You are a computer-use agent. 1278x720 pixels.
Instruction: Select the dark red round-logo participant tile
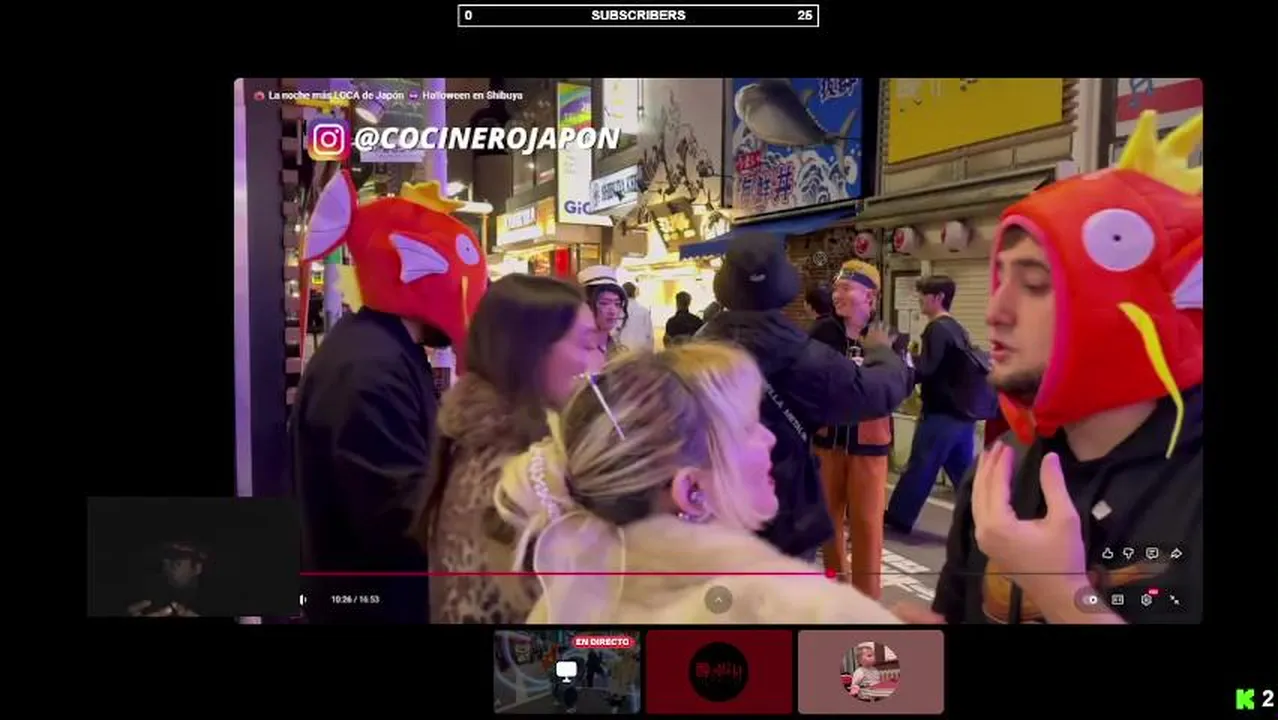point(719,671)
